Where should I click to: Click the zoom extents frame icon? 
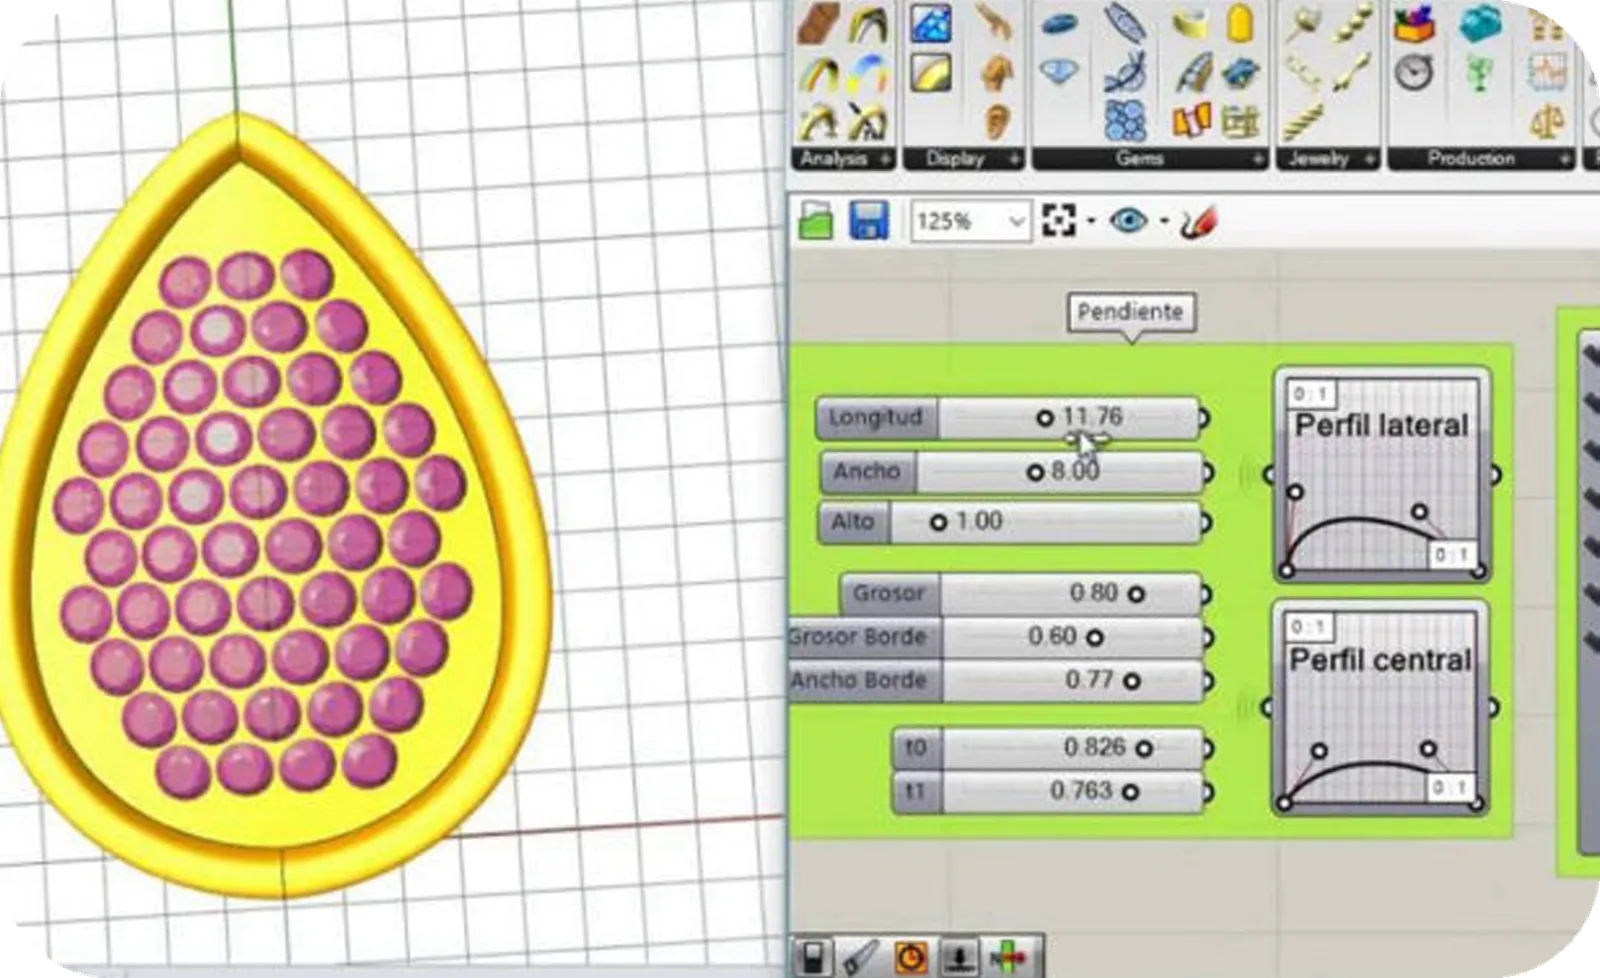coord(1058,220)
